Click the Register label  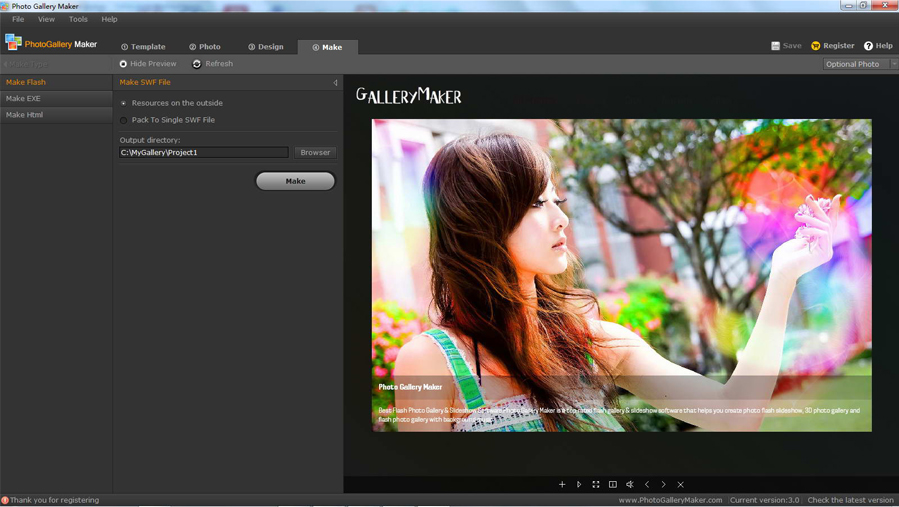(839, 46)
